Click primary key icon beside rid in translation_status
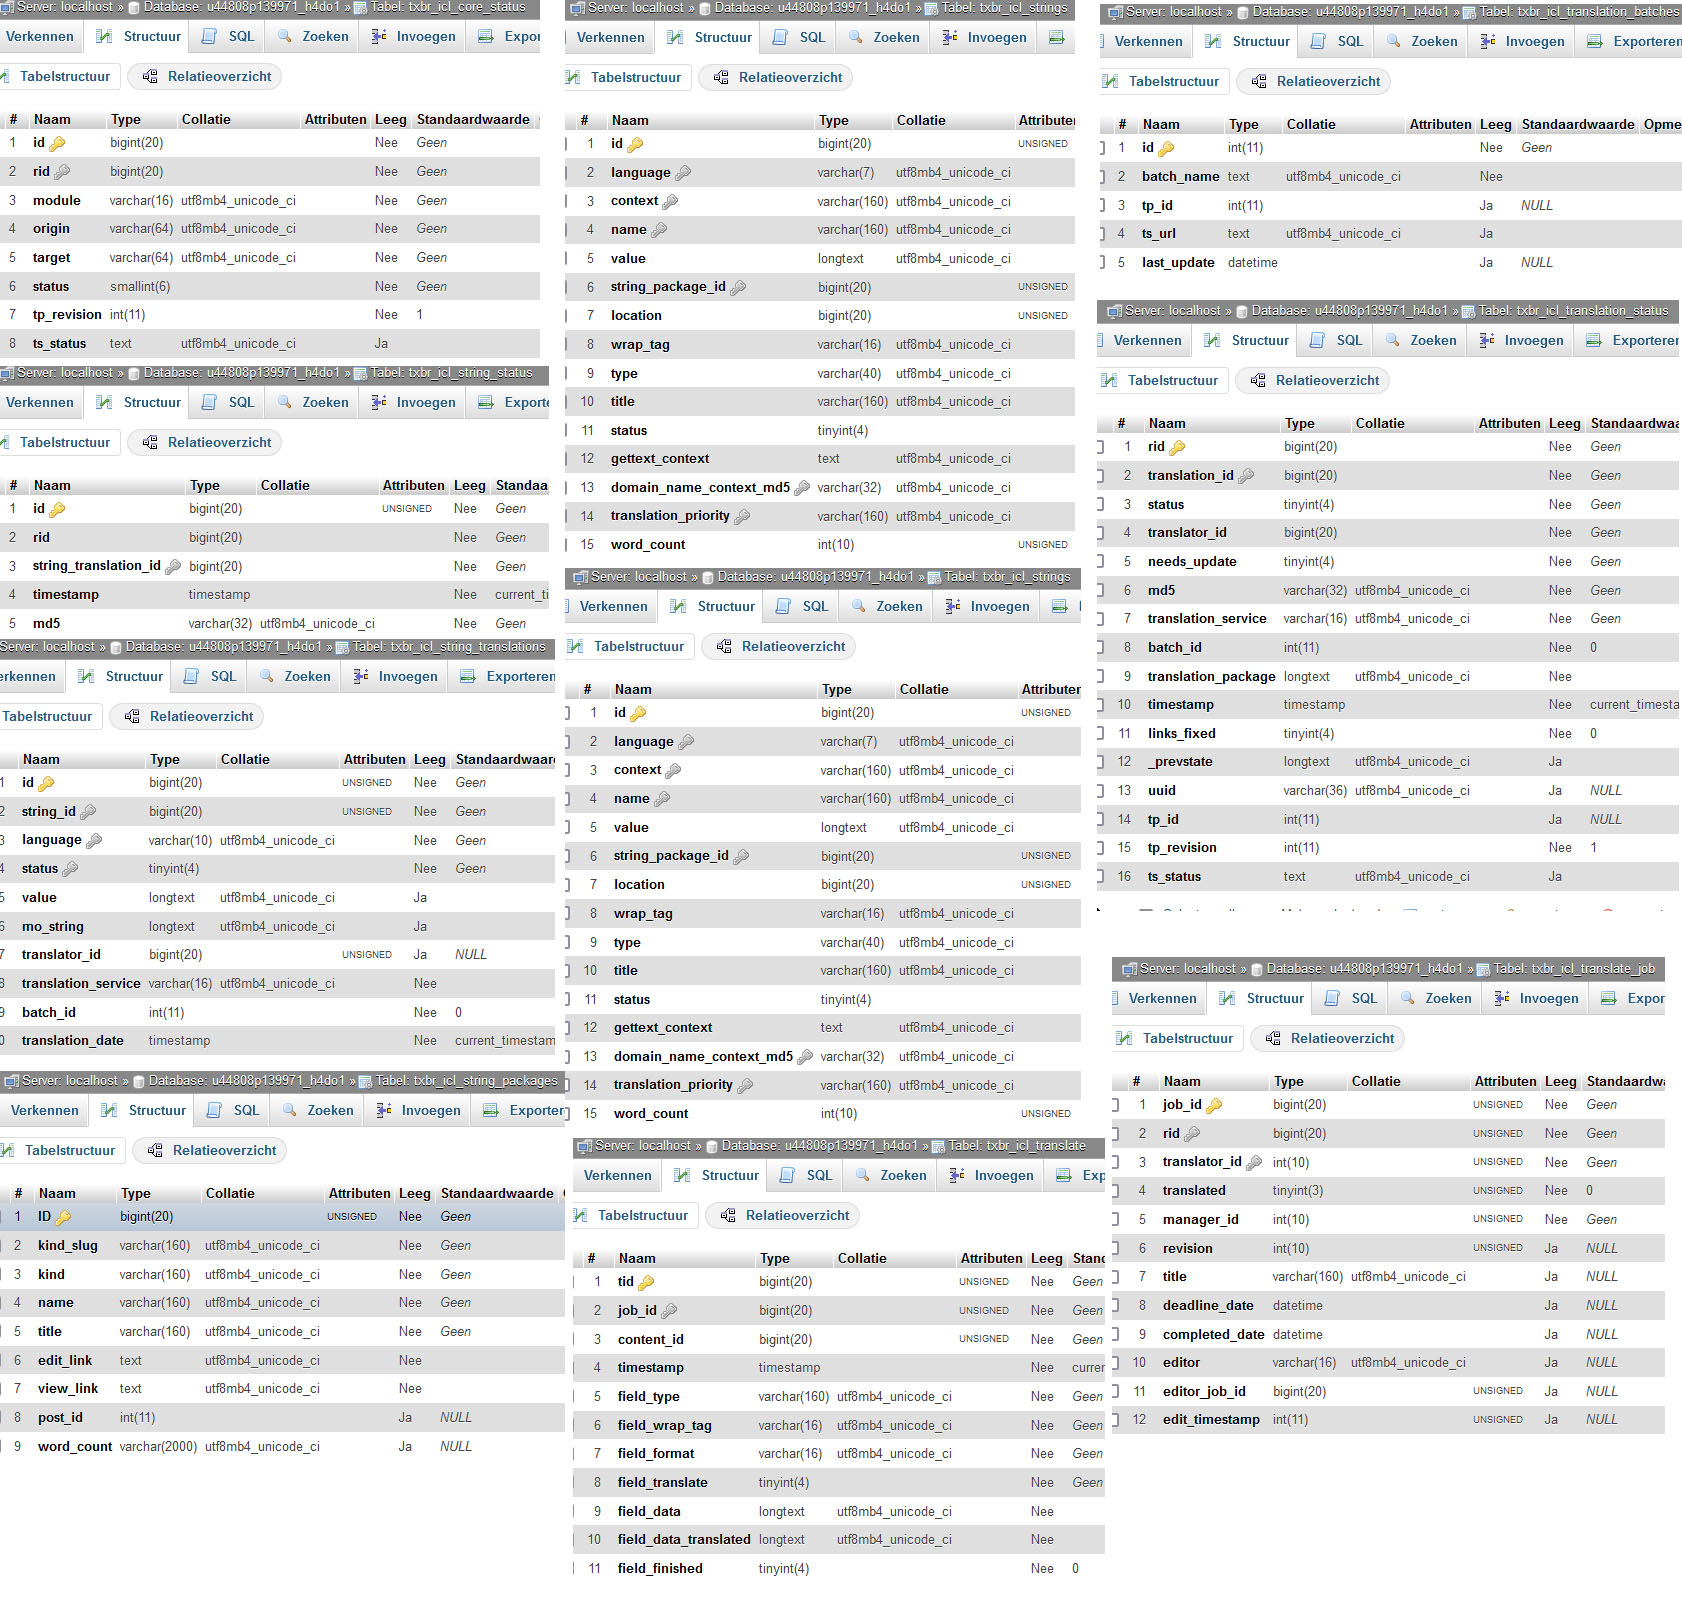 tap(1177, 447)
